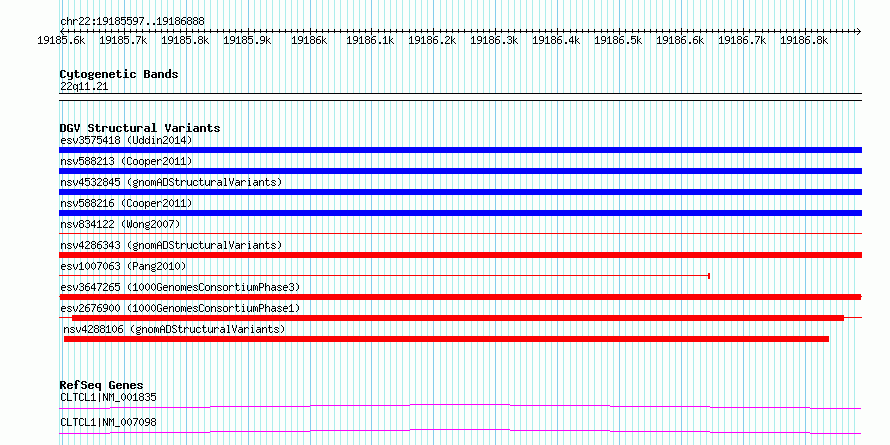Click the nsv588216 (Cooper2011) label
The image size is (890, 445).
pyautogui.click(x=126, y=203)
